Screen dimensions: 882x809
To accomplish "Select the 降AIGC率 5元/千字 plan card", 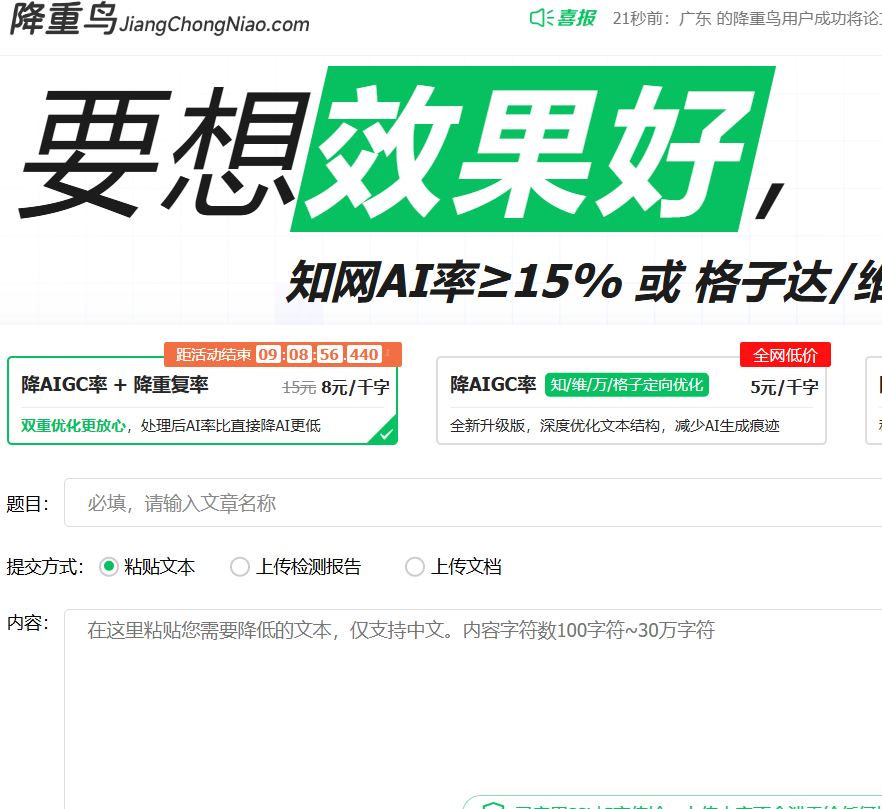I will tap(631, 400).
